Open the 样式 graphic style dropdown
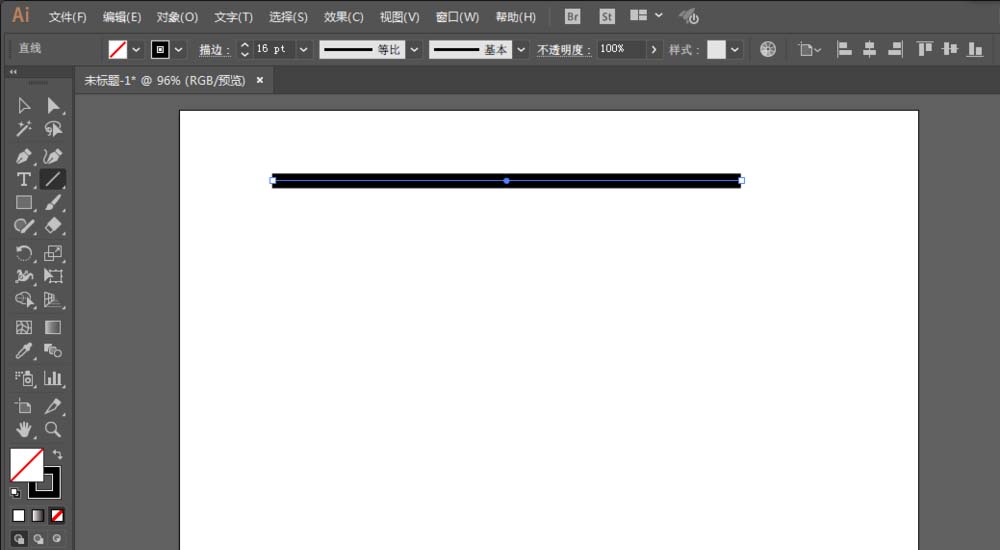This screenshot has width=1000, height=550. point(735,49)
